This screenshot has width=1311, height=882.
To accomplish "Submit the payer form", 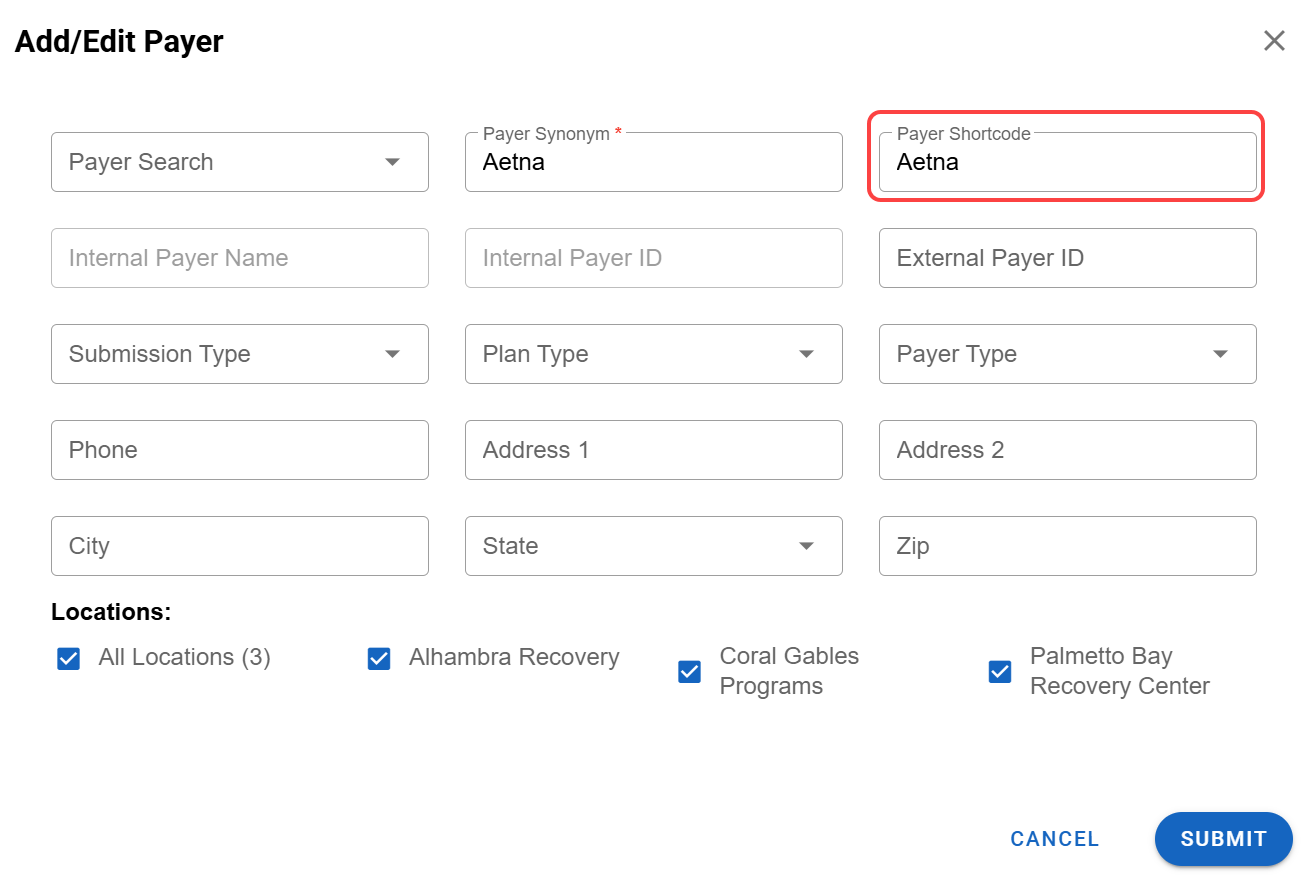I will [1224, 839].
